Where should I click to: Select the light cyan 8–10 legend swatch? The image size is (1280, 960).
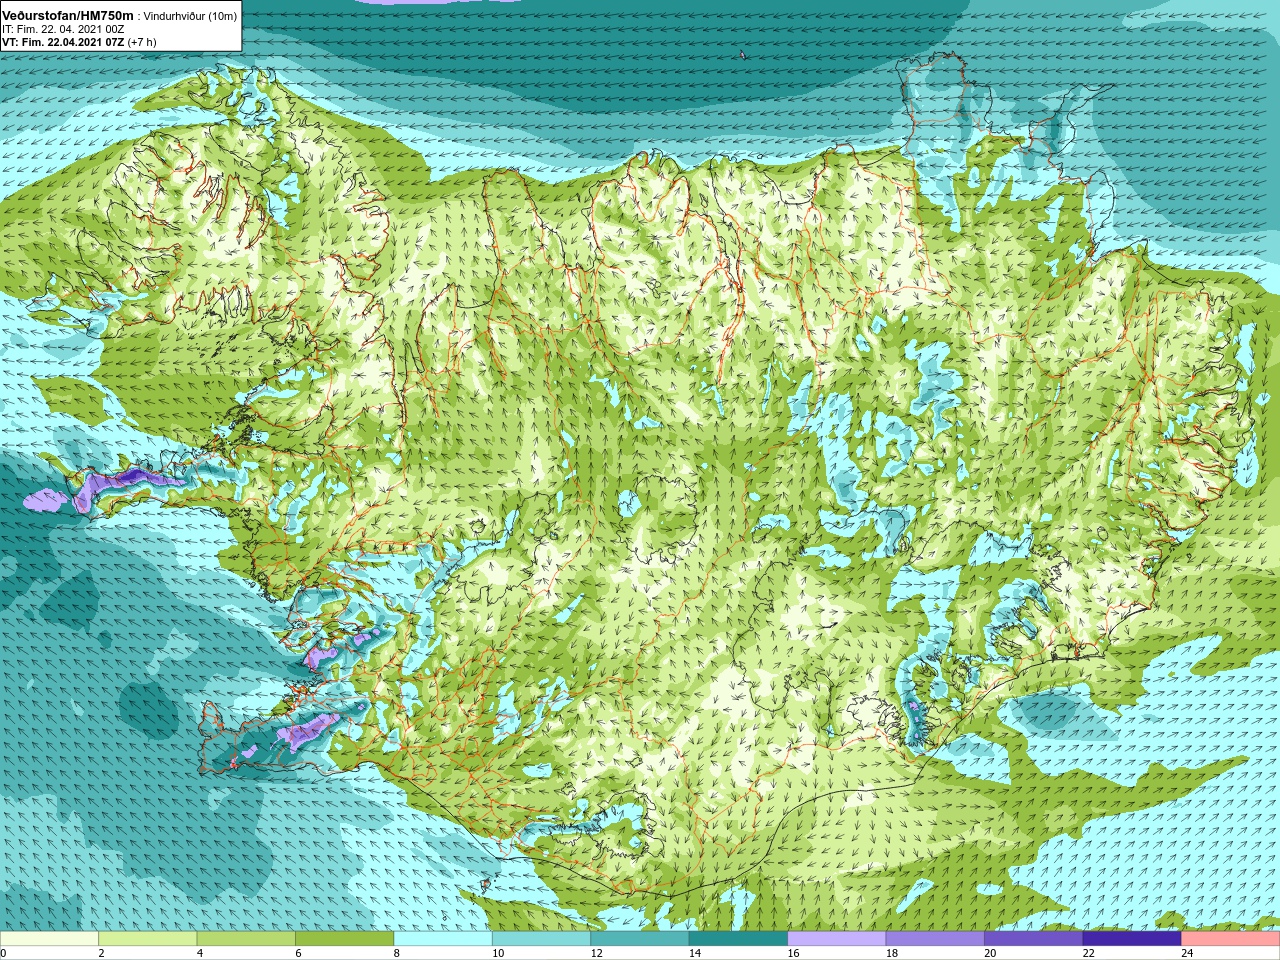pos(443,939)
